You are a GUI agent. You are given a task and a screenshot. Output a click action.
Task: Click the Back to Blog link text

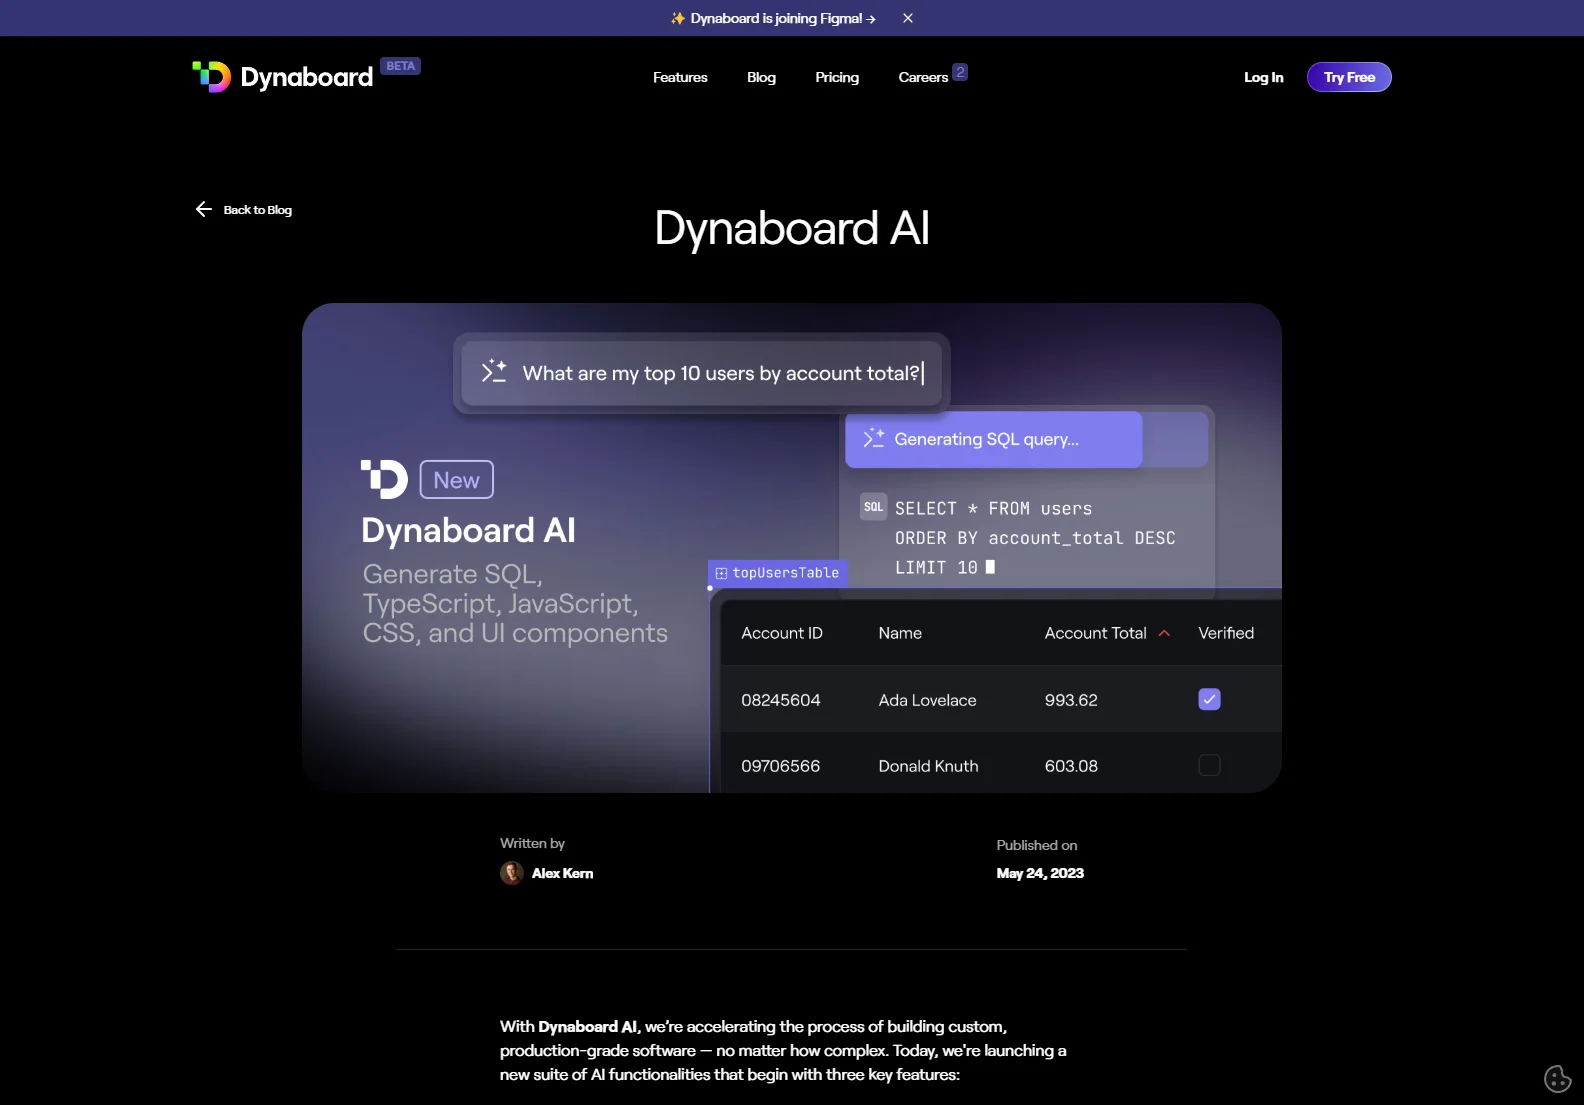[x=258, y=210]
